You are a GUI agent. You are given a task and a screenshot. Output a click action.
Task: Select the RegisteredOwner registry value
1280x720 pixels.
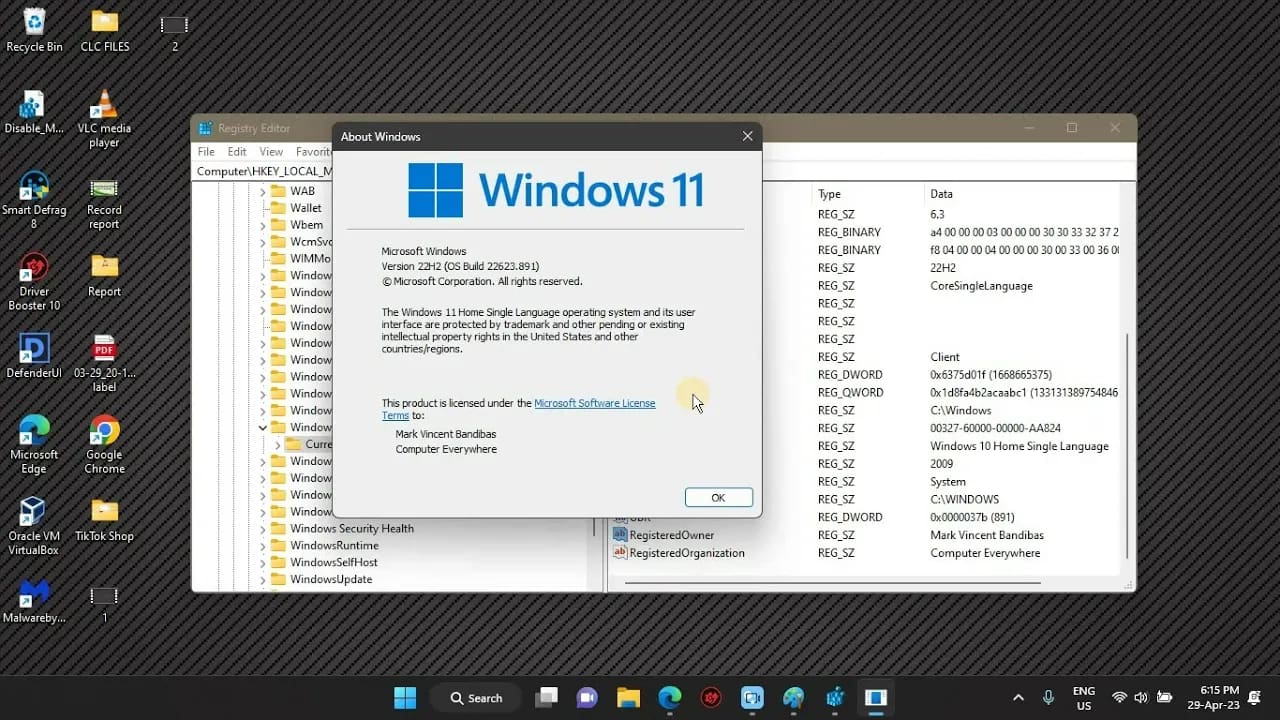[x=672, y=535]
